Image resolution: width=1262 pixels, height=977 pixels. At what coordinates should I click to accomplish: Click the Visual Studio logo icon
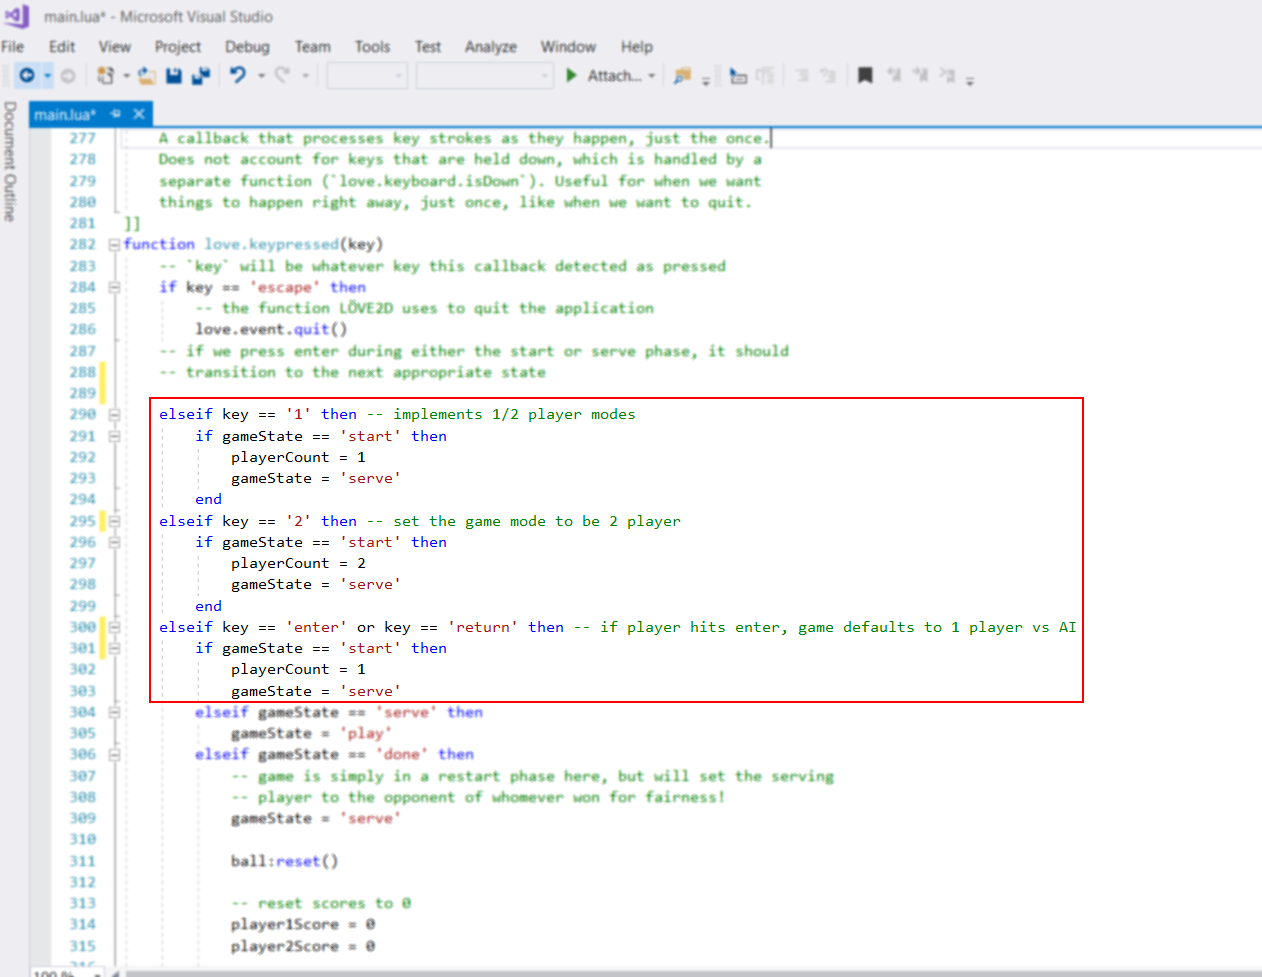point(17,16)
